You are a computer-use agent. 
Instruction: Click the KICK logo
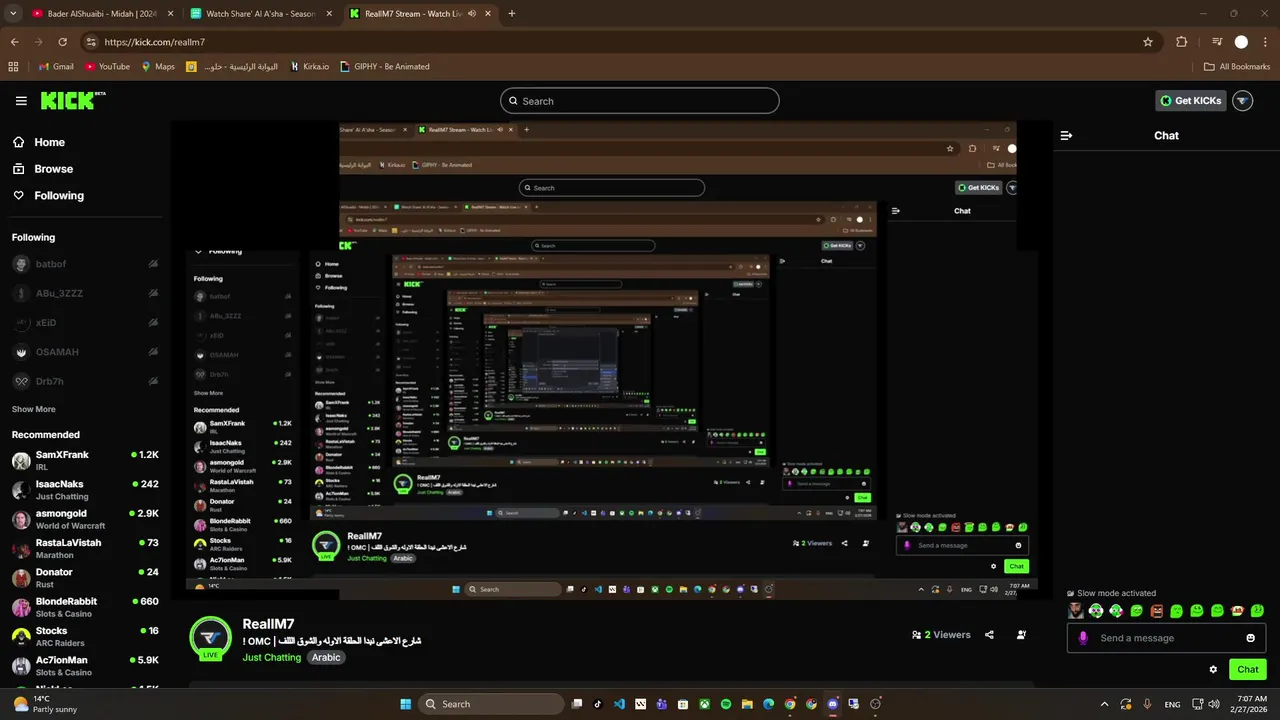[x=73, y=100]
